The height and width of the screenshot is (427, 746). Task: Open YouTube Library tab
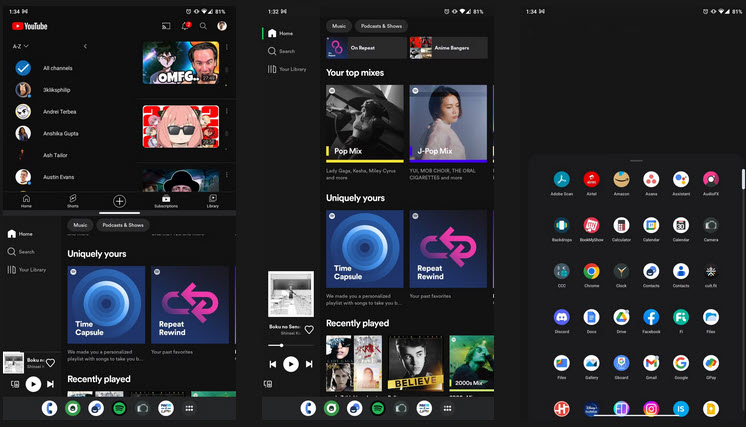213,201
